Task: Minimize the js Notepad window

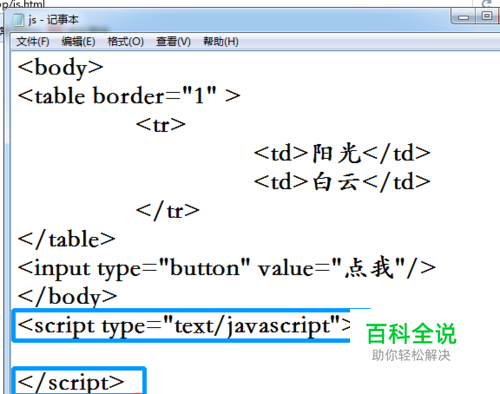Action: pyautogui.click(x=463, y=17)
